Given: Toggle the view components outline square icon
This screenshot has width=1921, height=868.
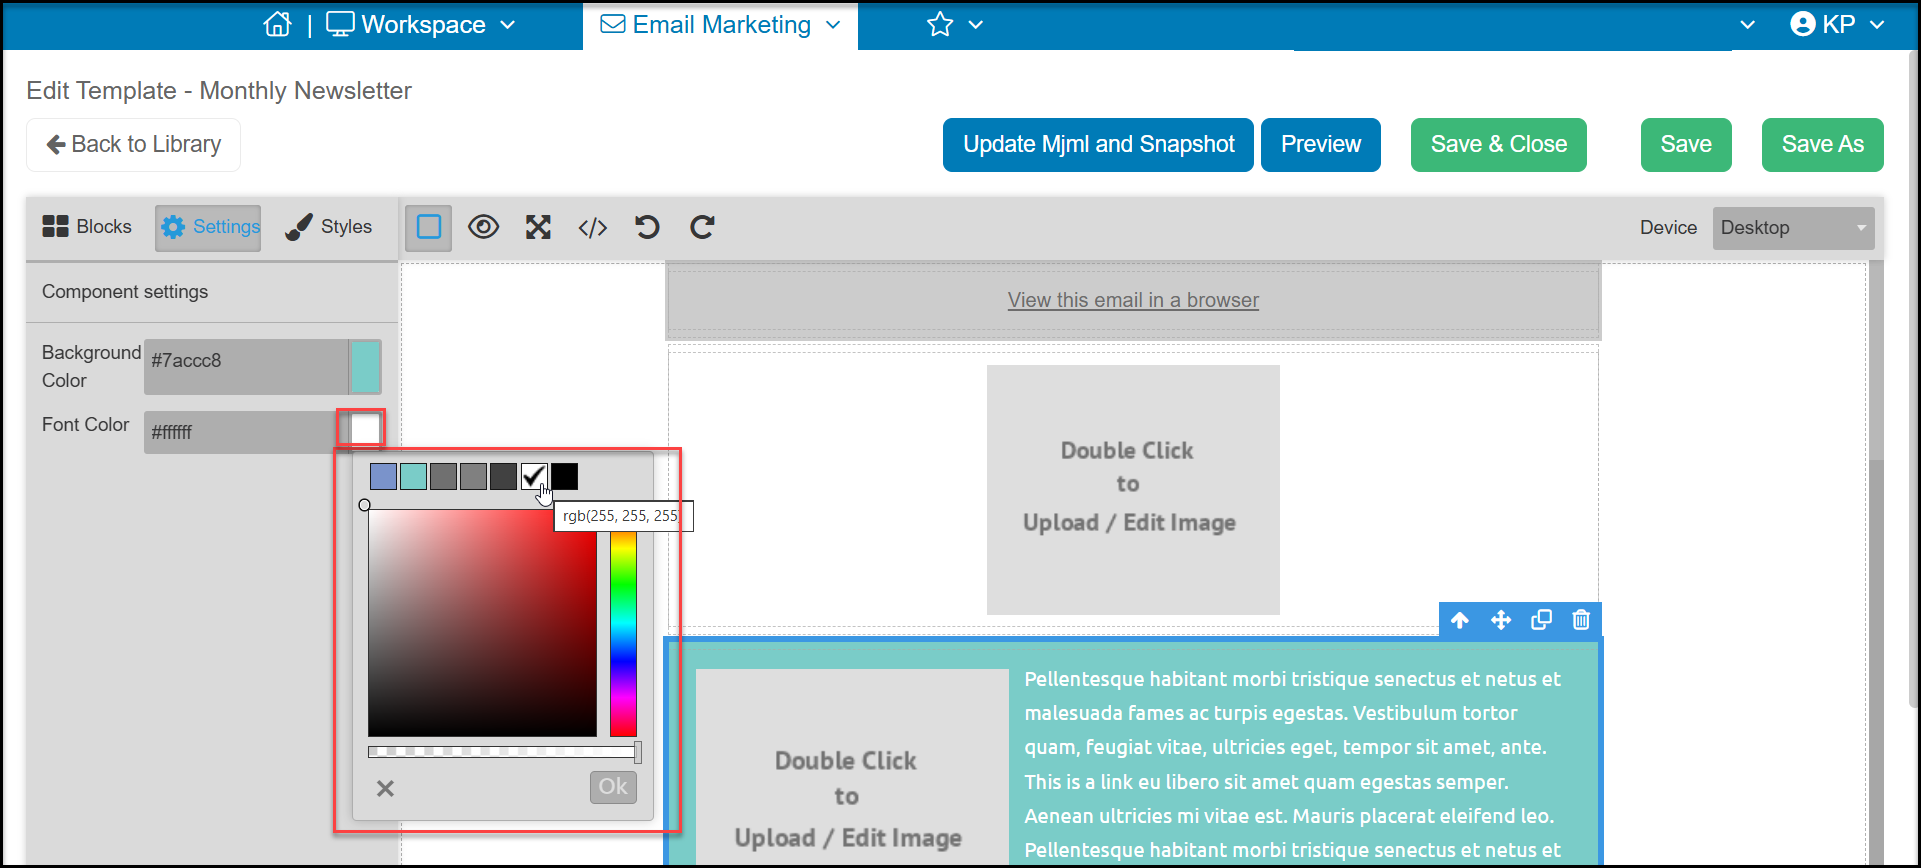Looking at the screenshot, I should [429, 227].
